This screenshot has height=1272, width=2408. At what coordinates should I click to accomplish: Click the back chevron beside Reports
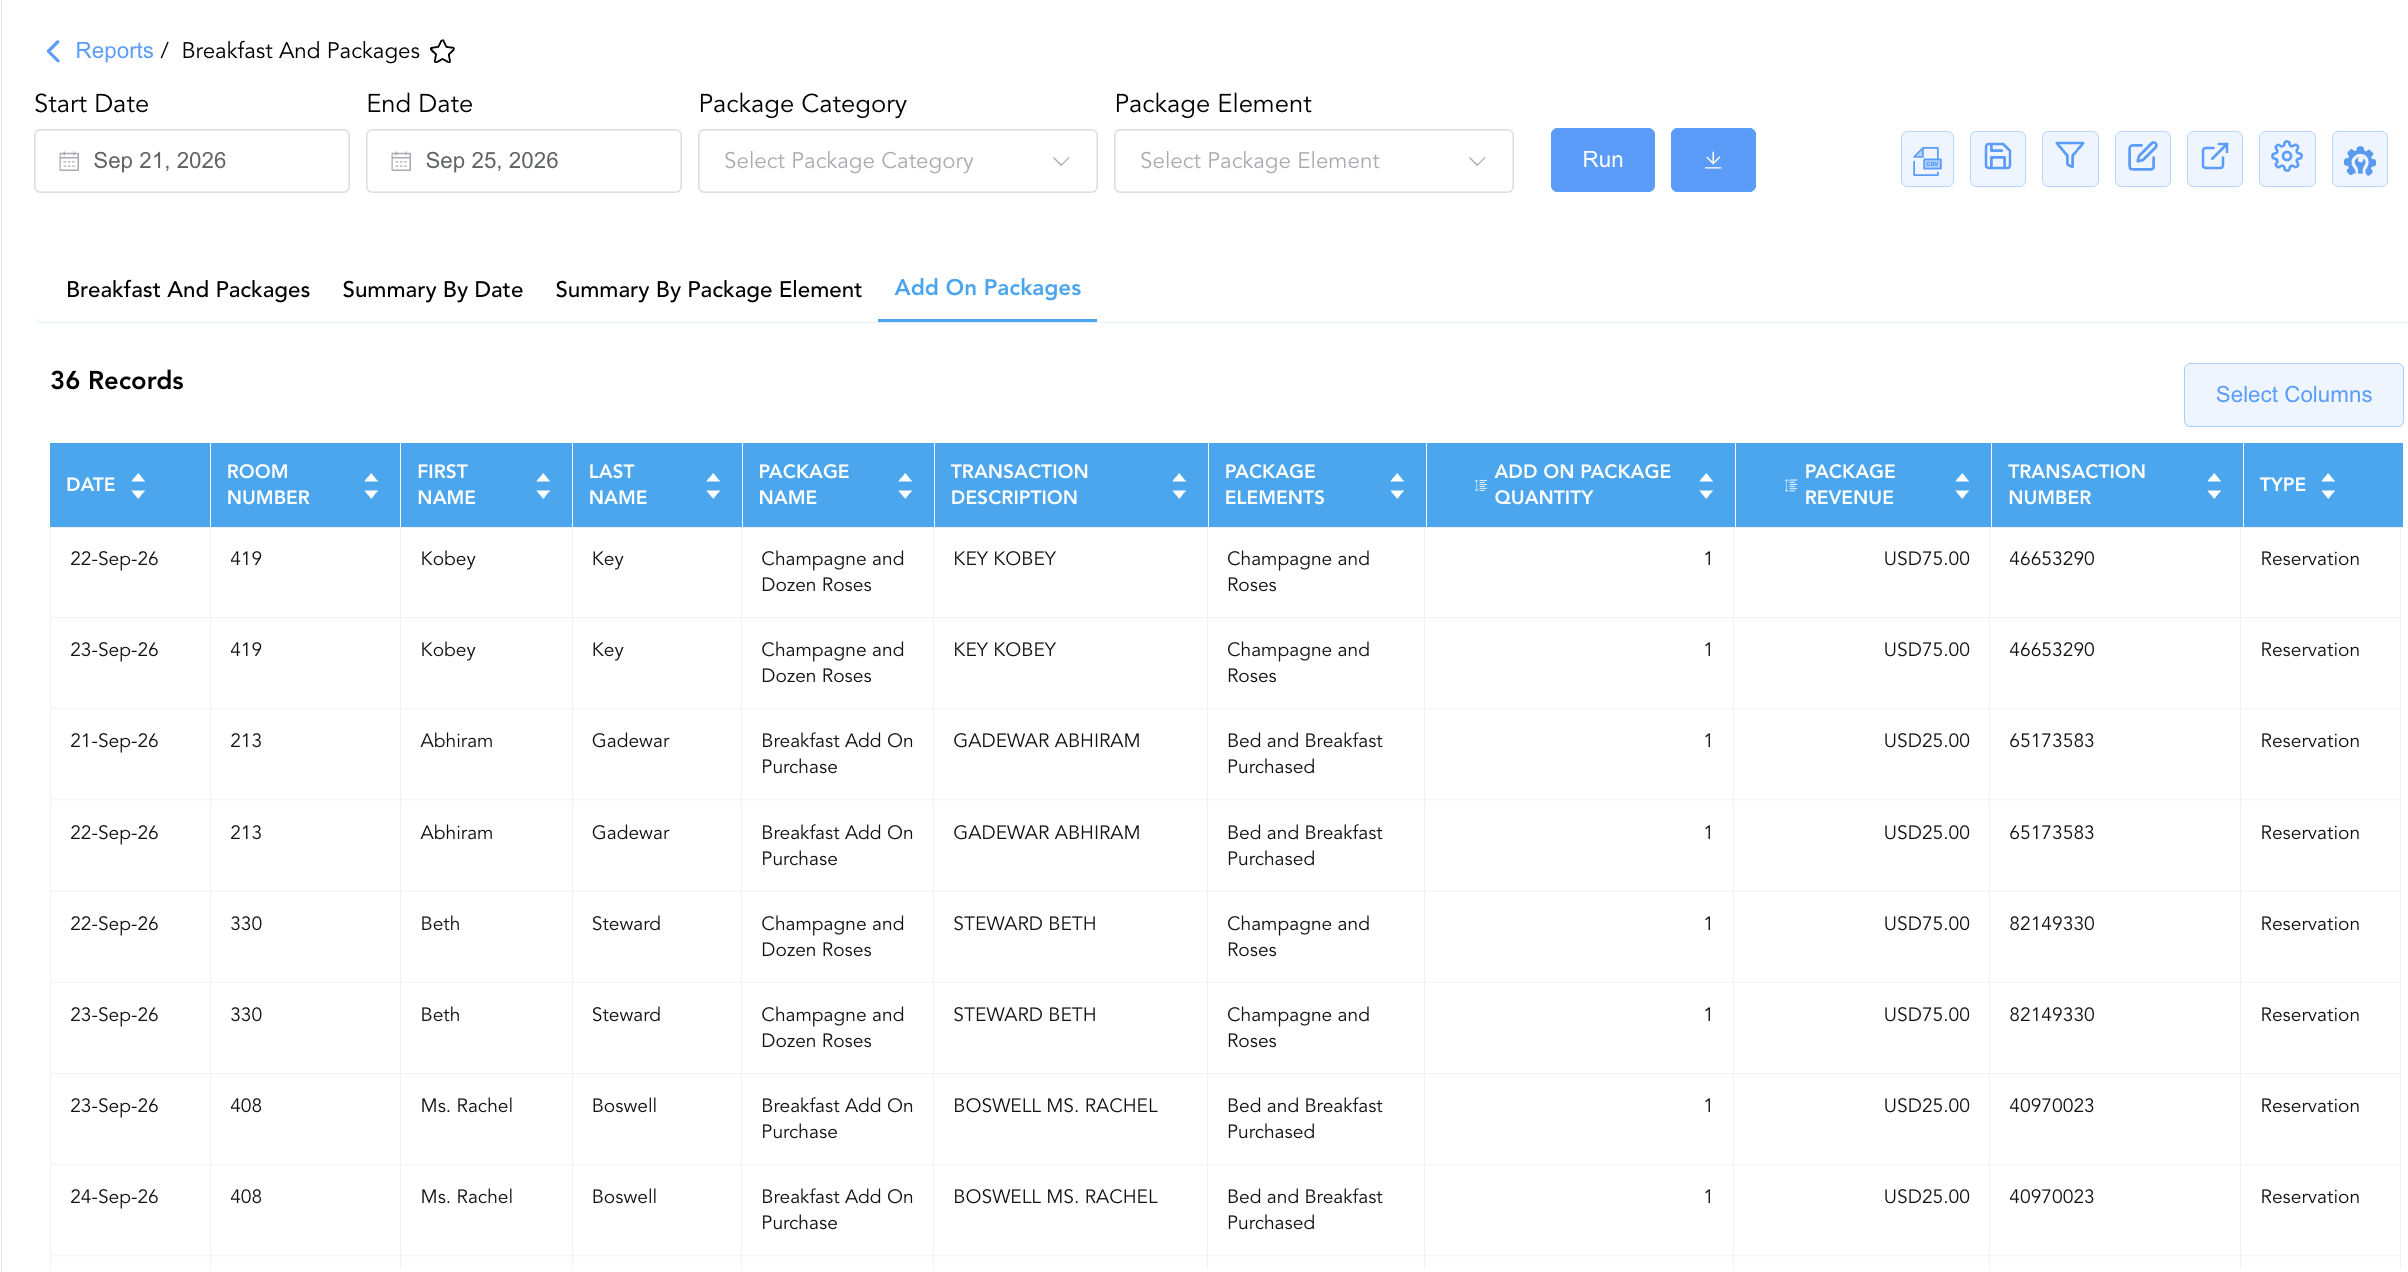[54, 51]
